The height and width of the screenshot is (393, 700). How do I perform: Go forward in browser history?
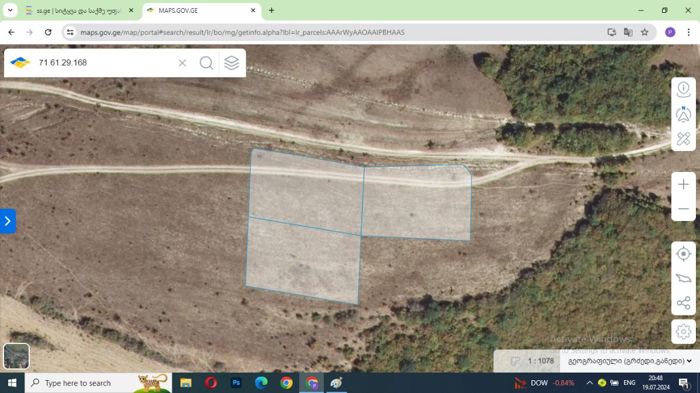point(29,32)
